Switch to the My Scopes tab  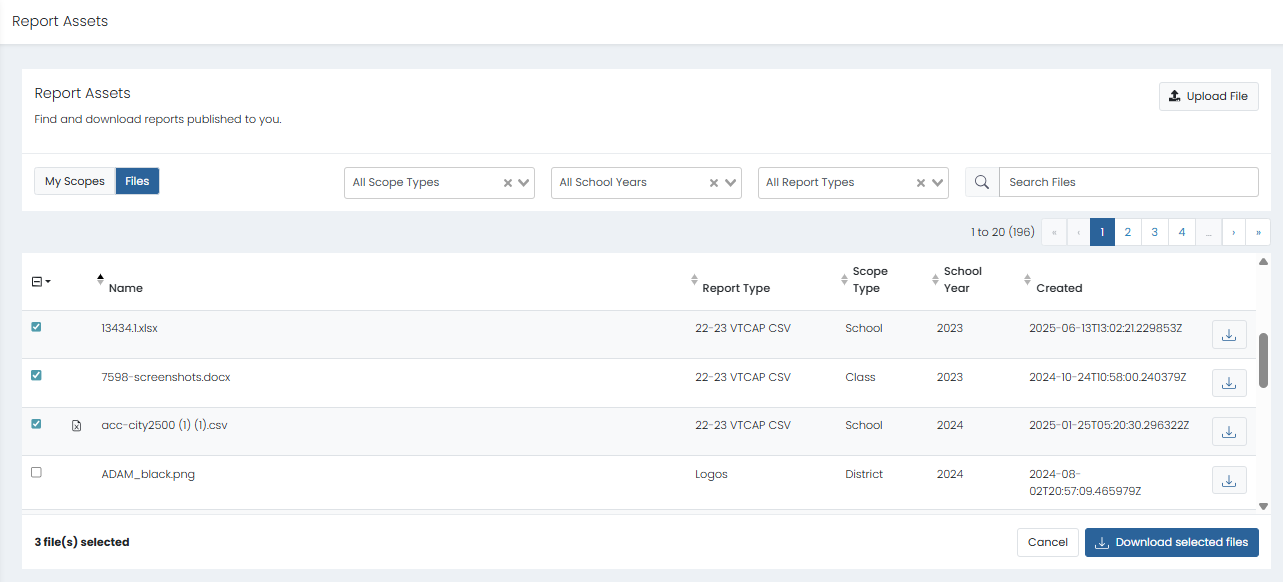pos(75,181)
